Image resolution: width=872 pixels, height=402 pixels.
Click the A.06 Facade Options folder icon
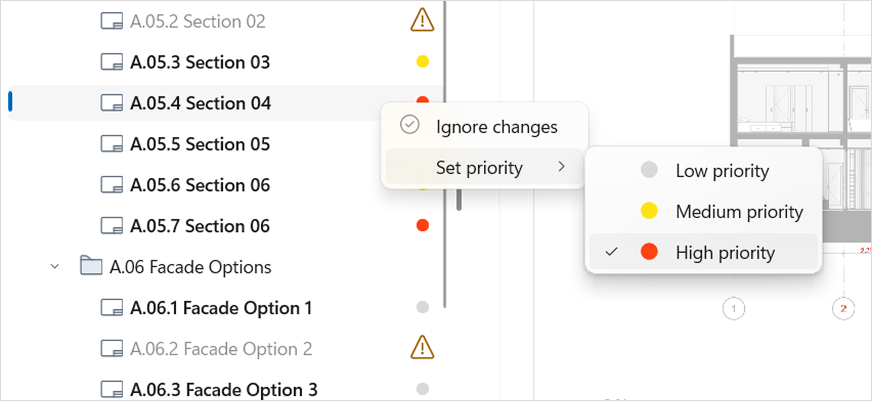click(91, 267)
